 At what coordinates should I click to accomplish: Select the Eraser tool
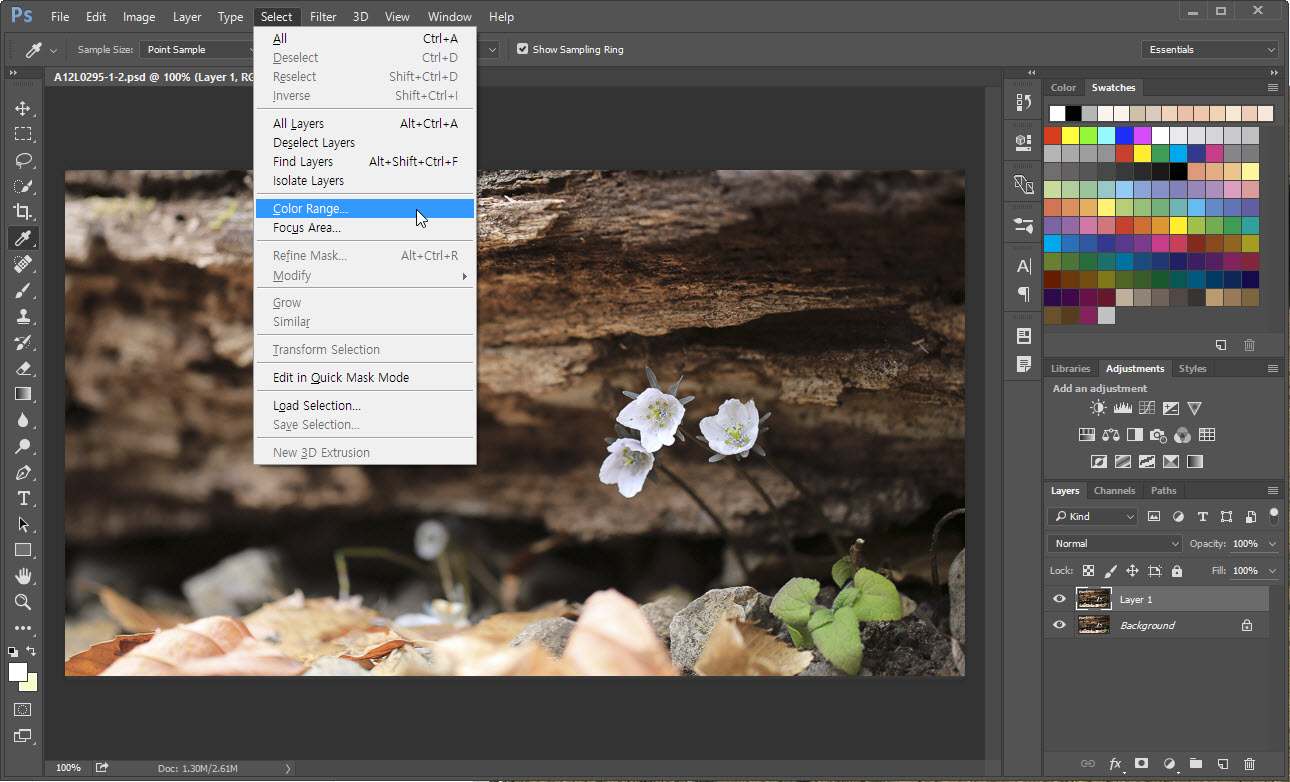click(22, 368)
